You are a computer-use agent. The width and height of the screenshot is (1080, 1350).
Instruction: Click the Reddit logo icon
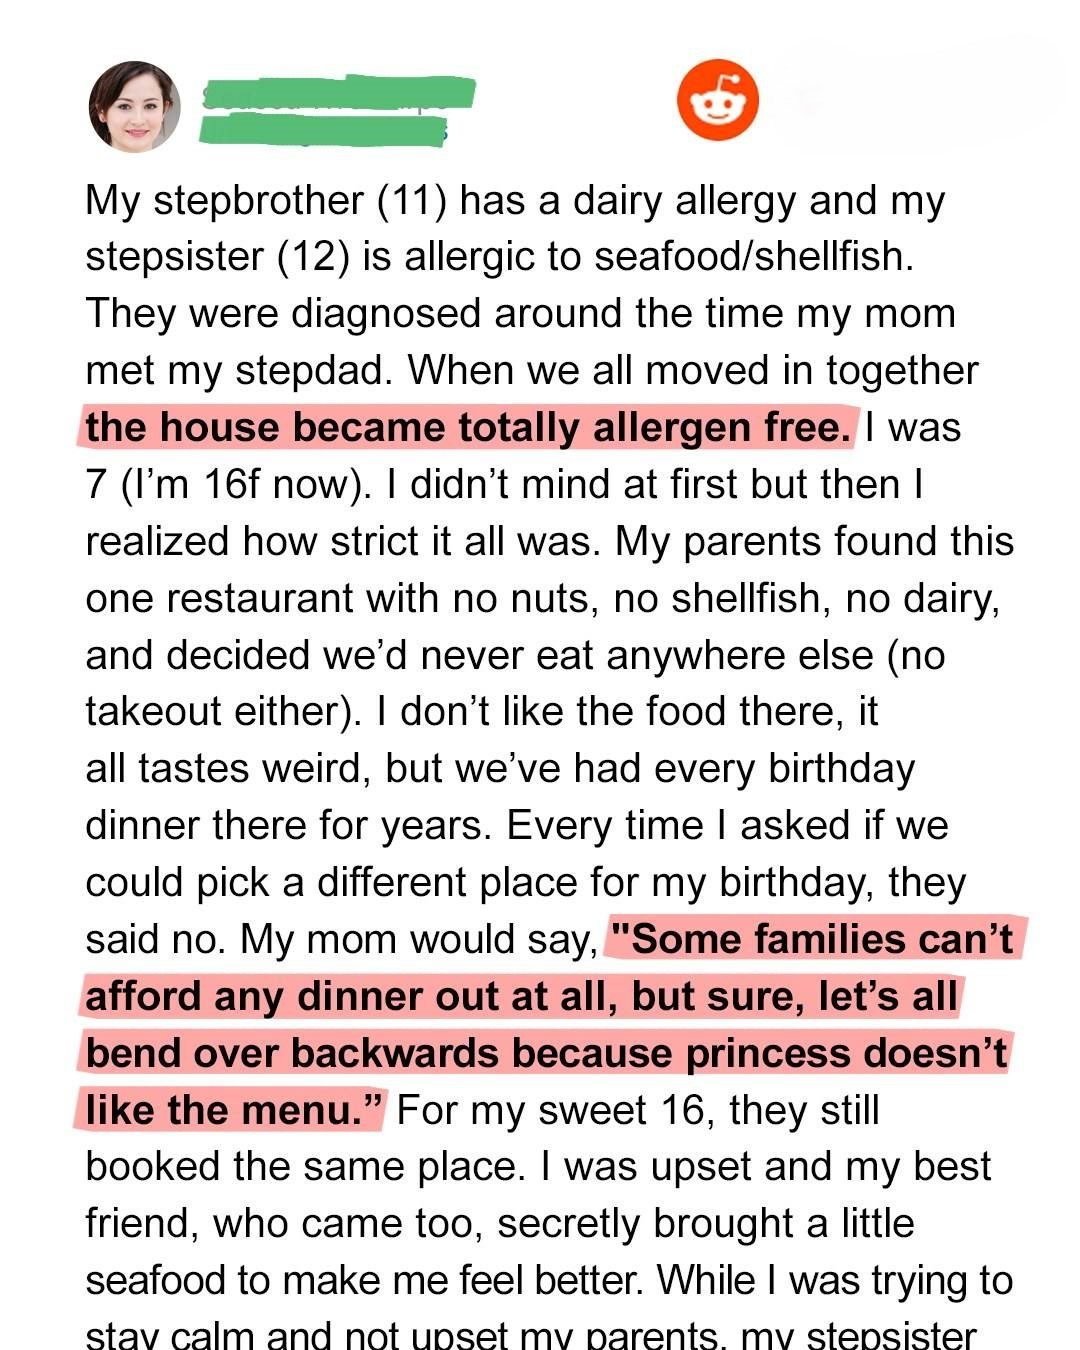click(x=717, y=100)
